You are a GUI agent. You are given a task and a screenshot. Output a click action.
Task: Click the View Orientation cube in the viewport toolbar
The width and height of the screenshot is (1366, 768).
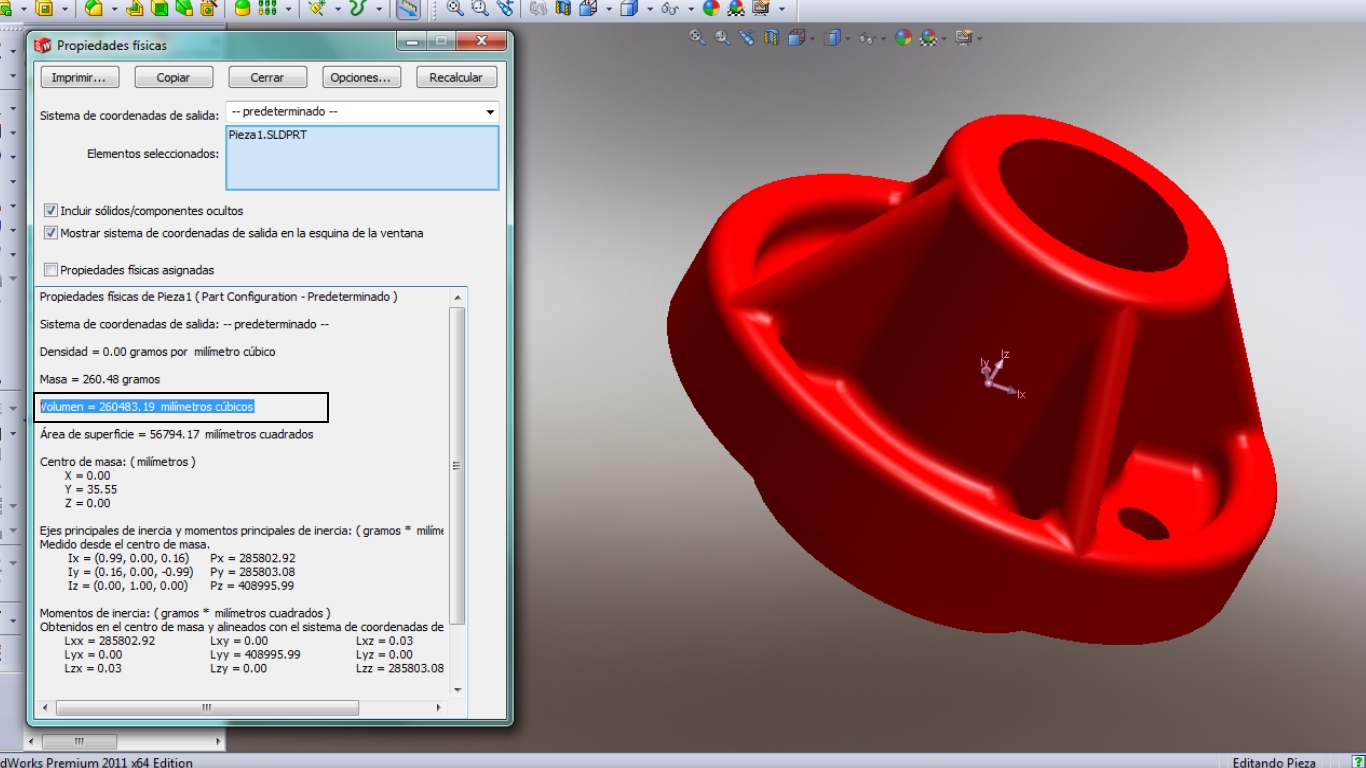(796, 37)
